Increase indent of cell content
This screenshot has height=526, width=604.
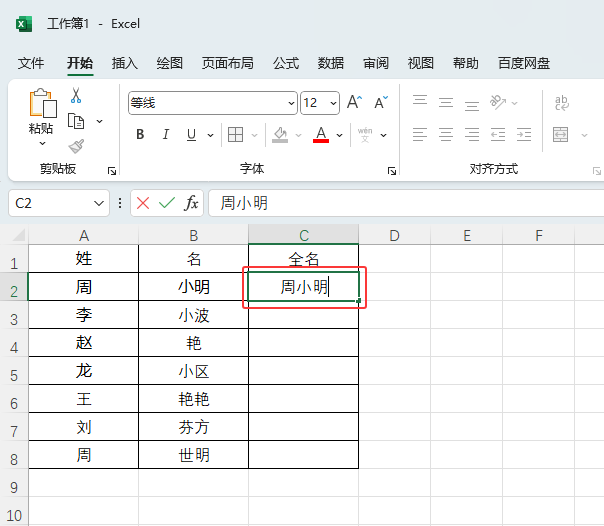point(524,135)
